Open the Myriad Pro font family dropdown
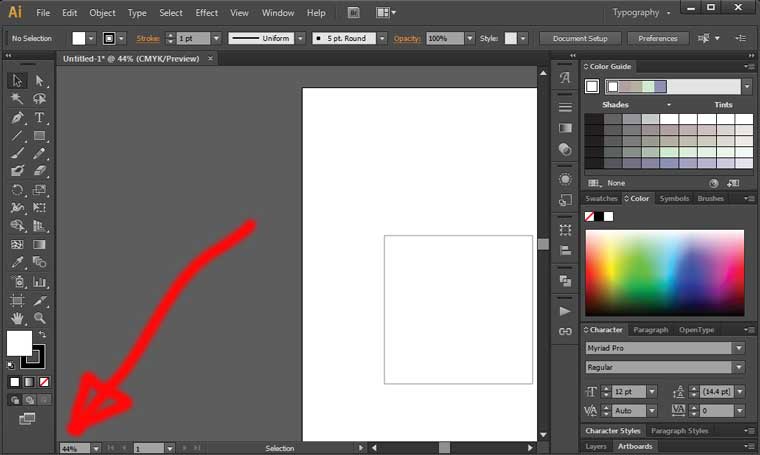Viewport: 760px width, 455px height. coord(739,348)
